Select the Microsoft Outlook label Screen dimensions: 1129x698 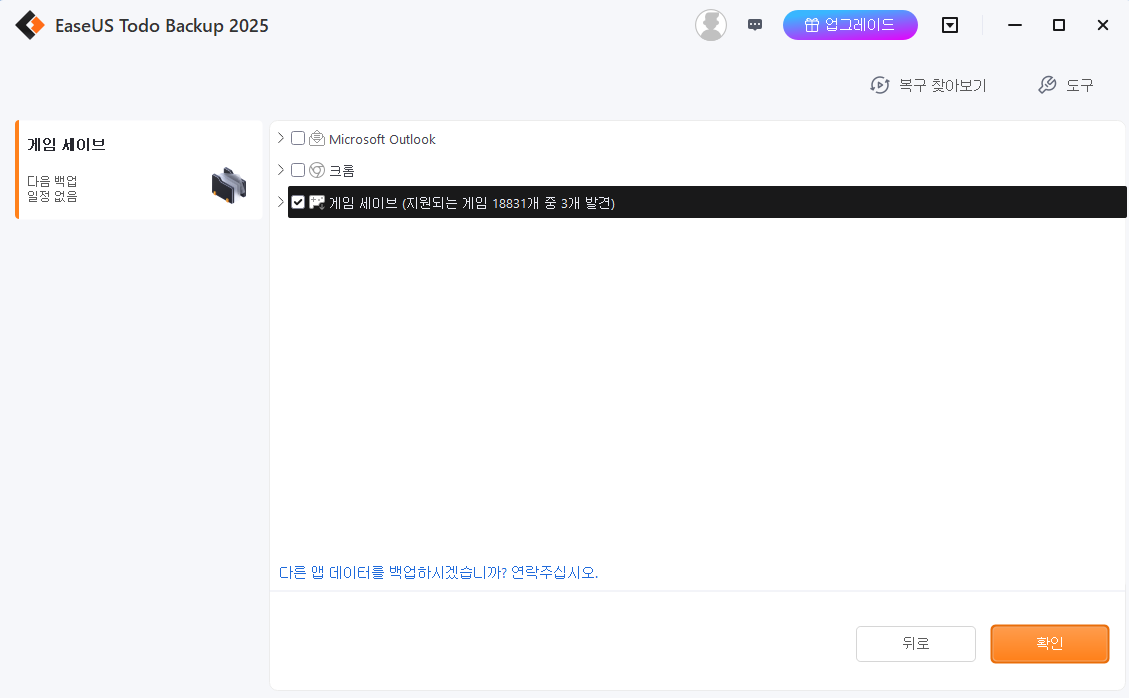[x=382, y=139]
